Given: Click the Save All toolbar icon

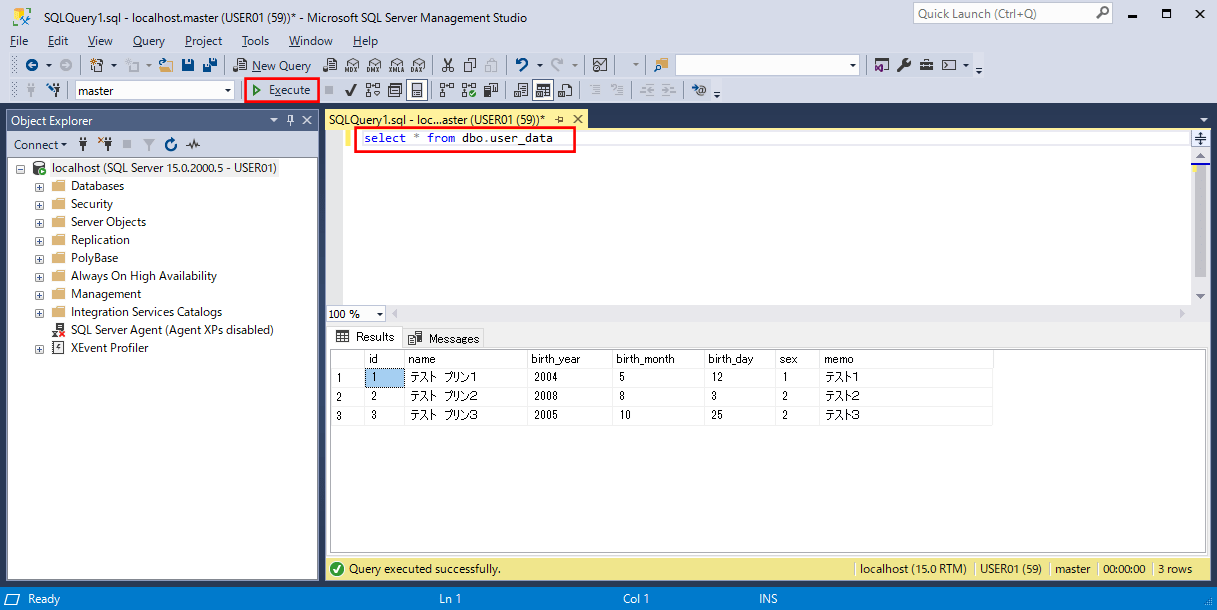Looking at the screenshot, I should pyautogui.click(x=209, y=65).
